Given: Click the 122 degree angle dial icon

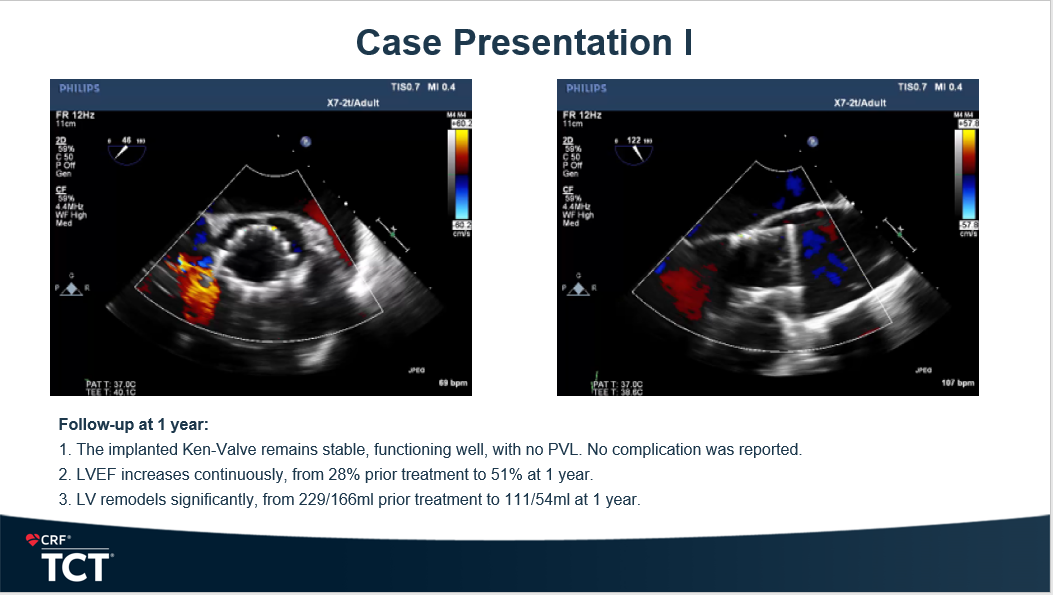Looking at the screenshot, I should (x=633, y=148).
